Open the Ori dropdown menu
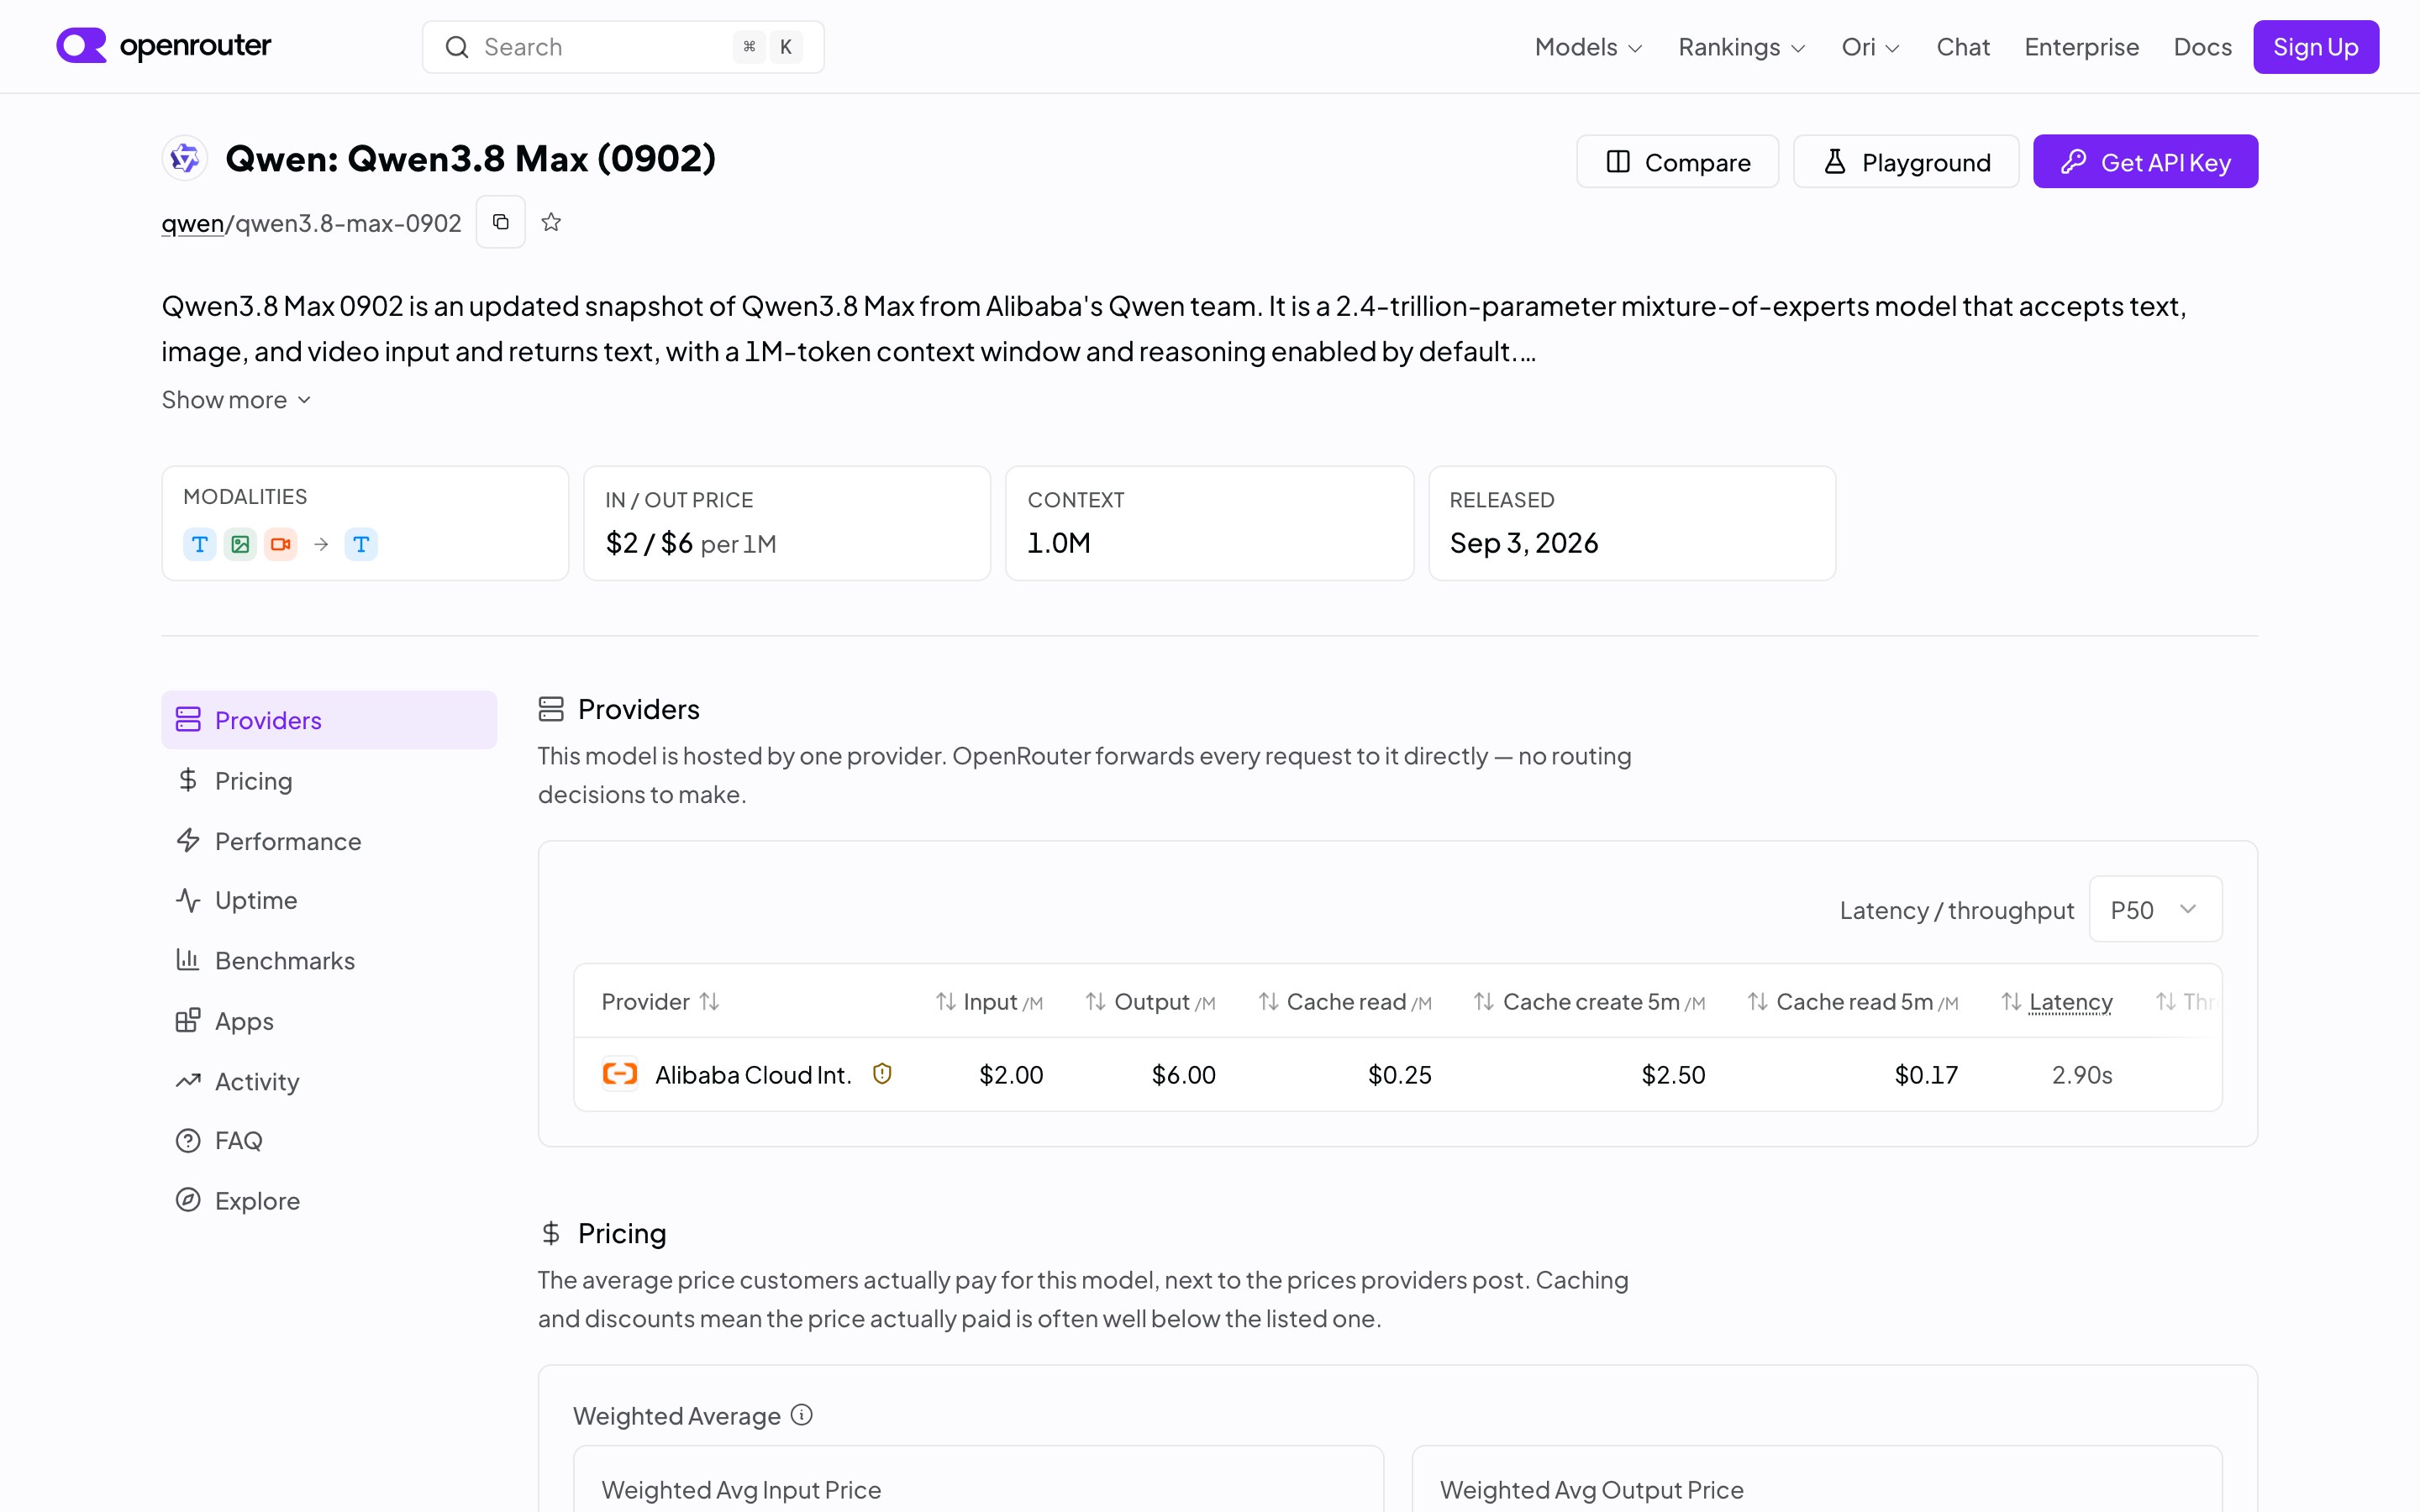The height and width of the screenshot is (1512, 2420). pyautogui.click(x=1870, y=47)
